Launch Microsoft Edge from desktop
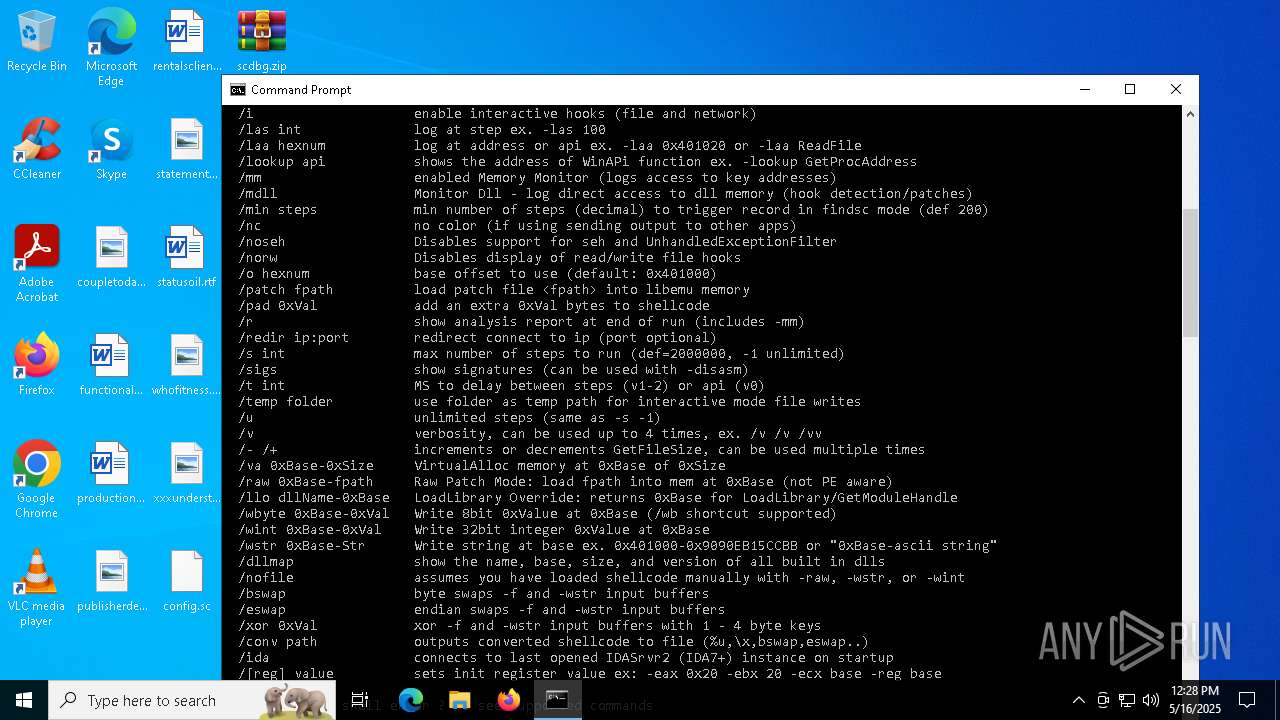Image resolution: width=1280 pixels, height=720 pixels. [x=111, y=48]
